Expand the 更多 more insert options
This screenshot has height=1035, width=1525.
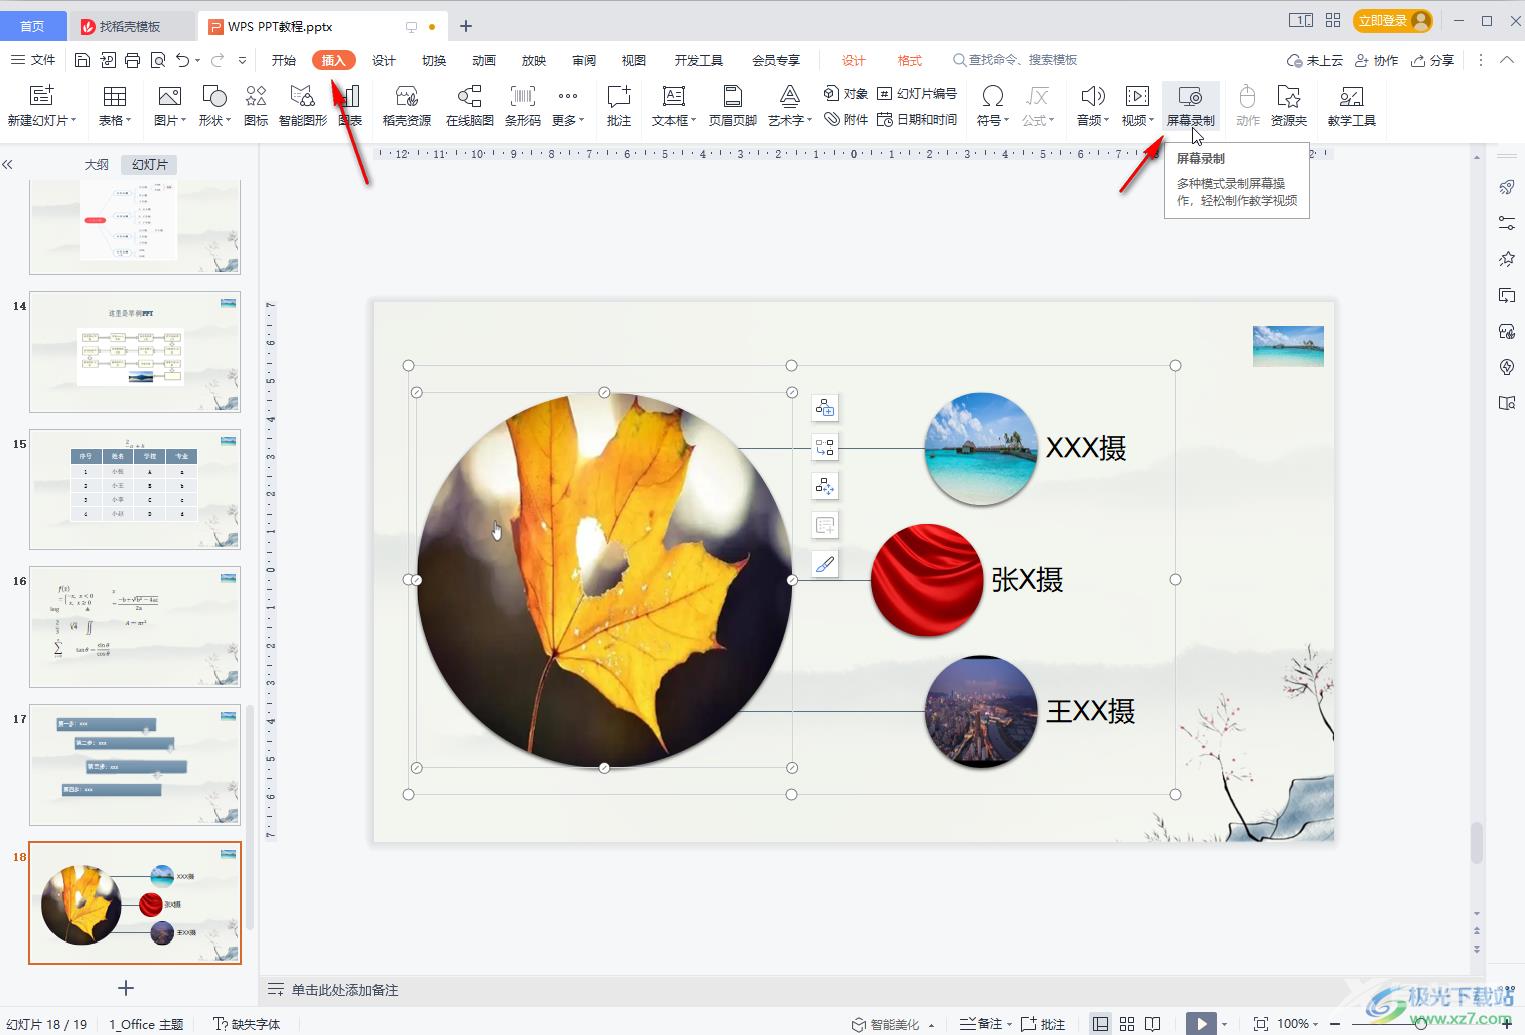tap(567, 106)
